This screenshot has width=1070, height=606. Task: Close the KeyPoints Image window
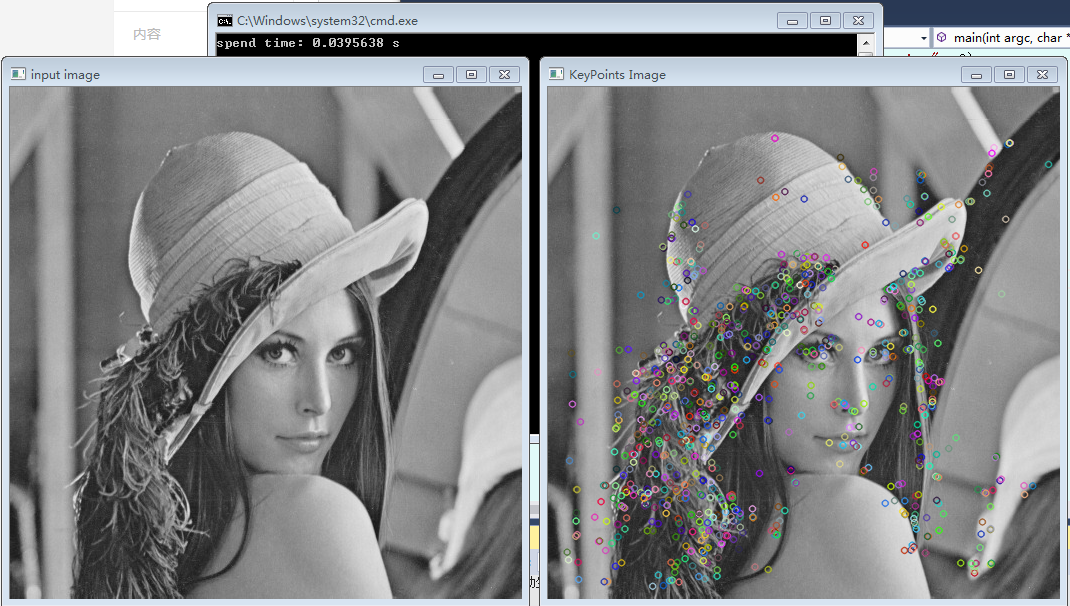1043,74
